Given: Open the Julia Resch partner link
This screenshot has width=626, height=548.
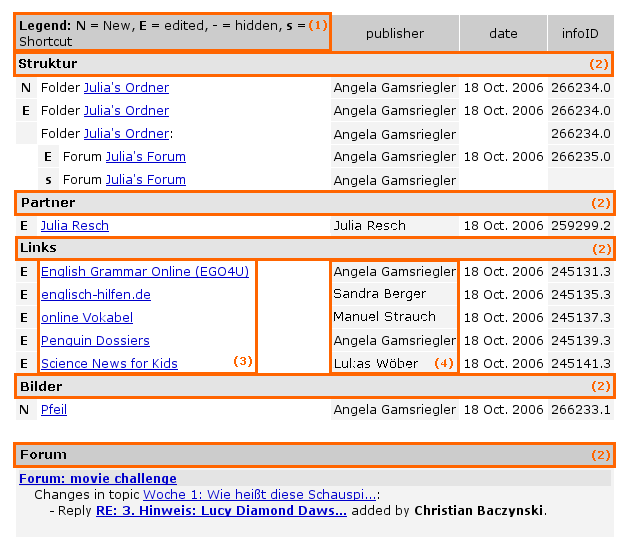Looking at the screenshot, I should click(x=75, y=226).
